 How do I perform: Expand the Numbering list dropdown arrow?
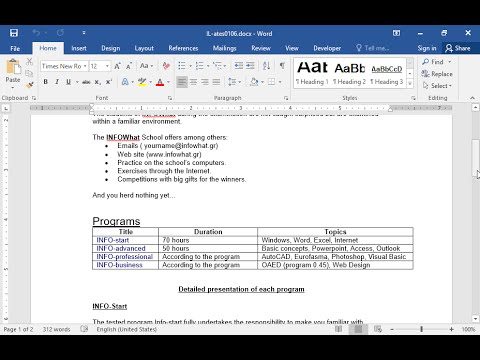[208, 66]
